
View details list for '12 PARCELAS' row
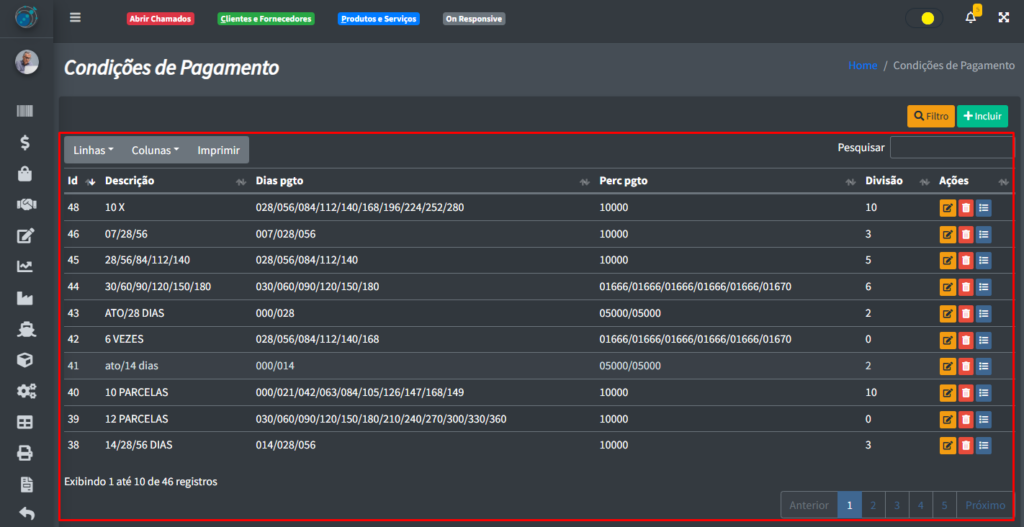pos(984,419)
